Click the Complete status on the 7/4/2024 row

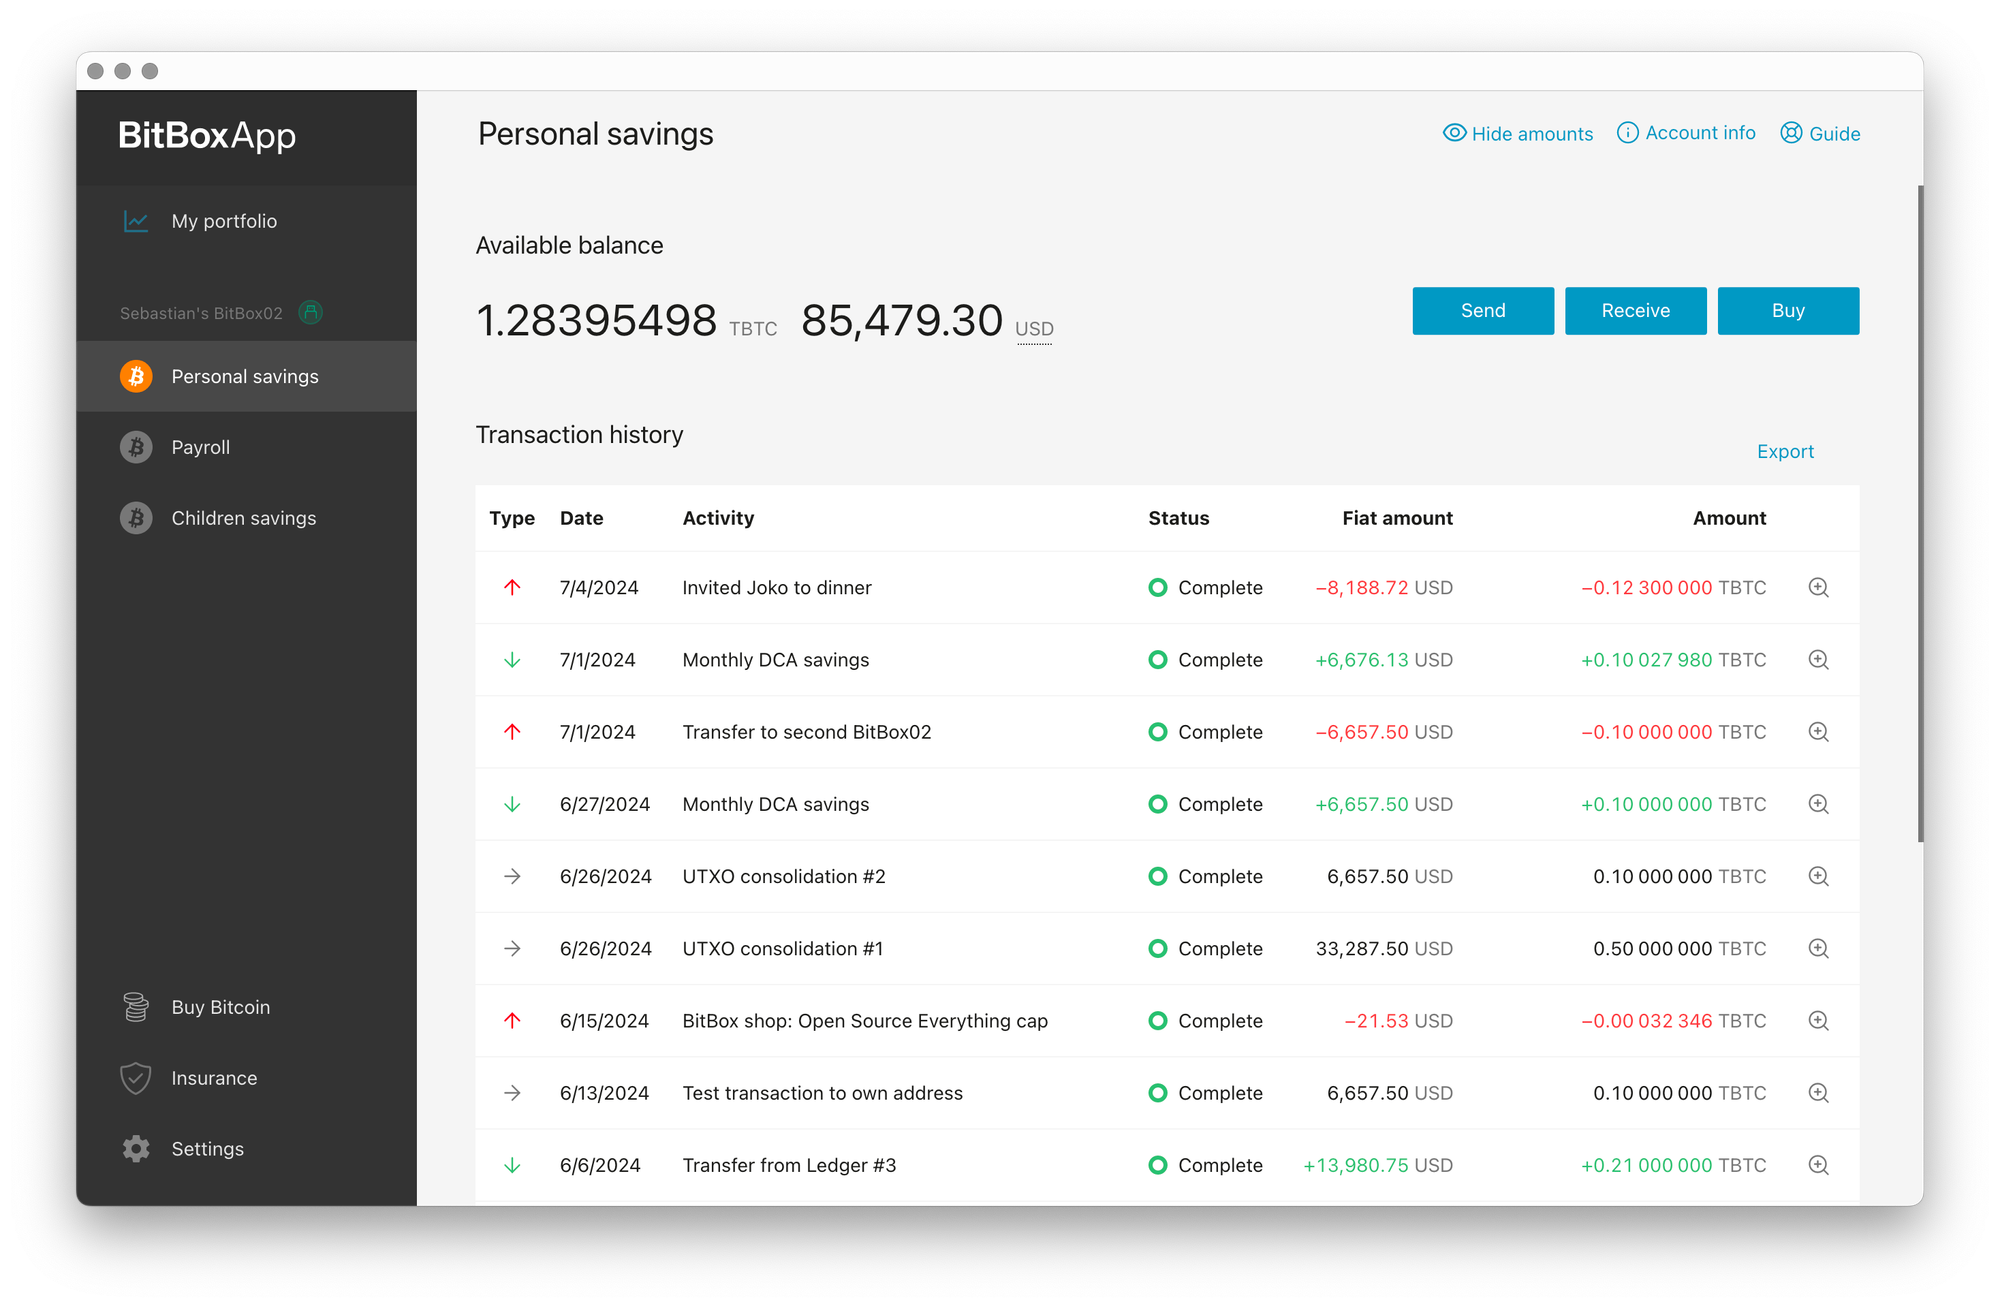(x=1205, y=588)
